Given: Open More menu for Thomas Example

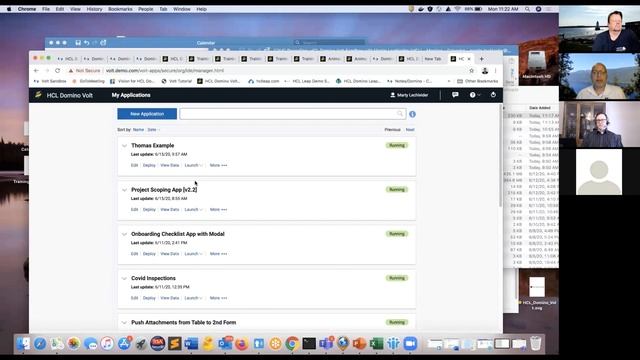Looking at the screenshot, I should [x=218, y=165].
